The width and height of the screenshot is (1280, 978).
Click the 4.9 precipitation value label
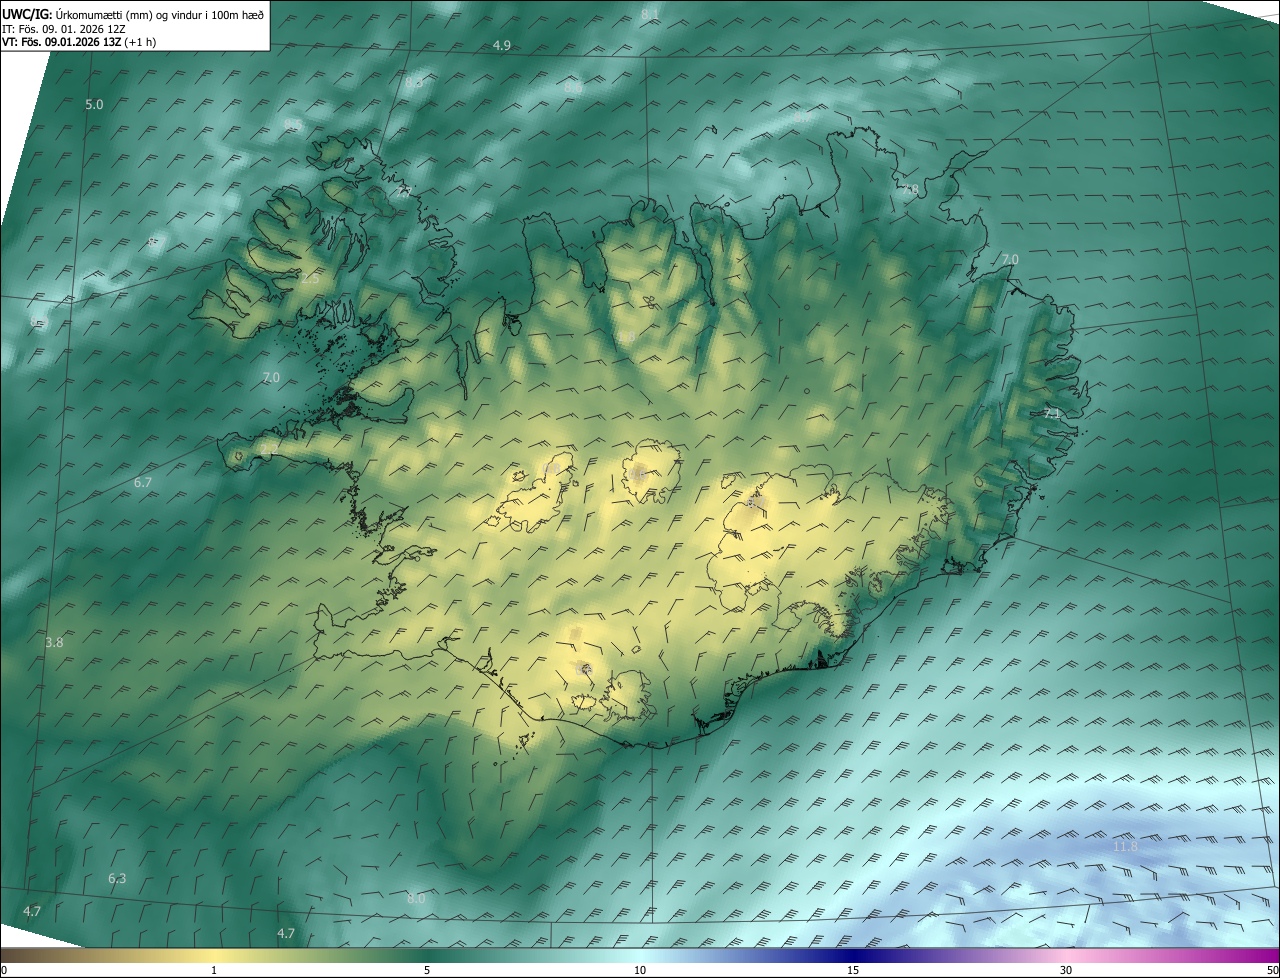(x=502, y=46)
